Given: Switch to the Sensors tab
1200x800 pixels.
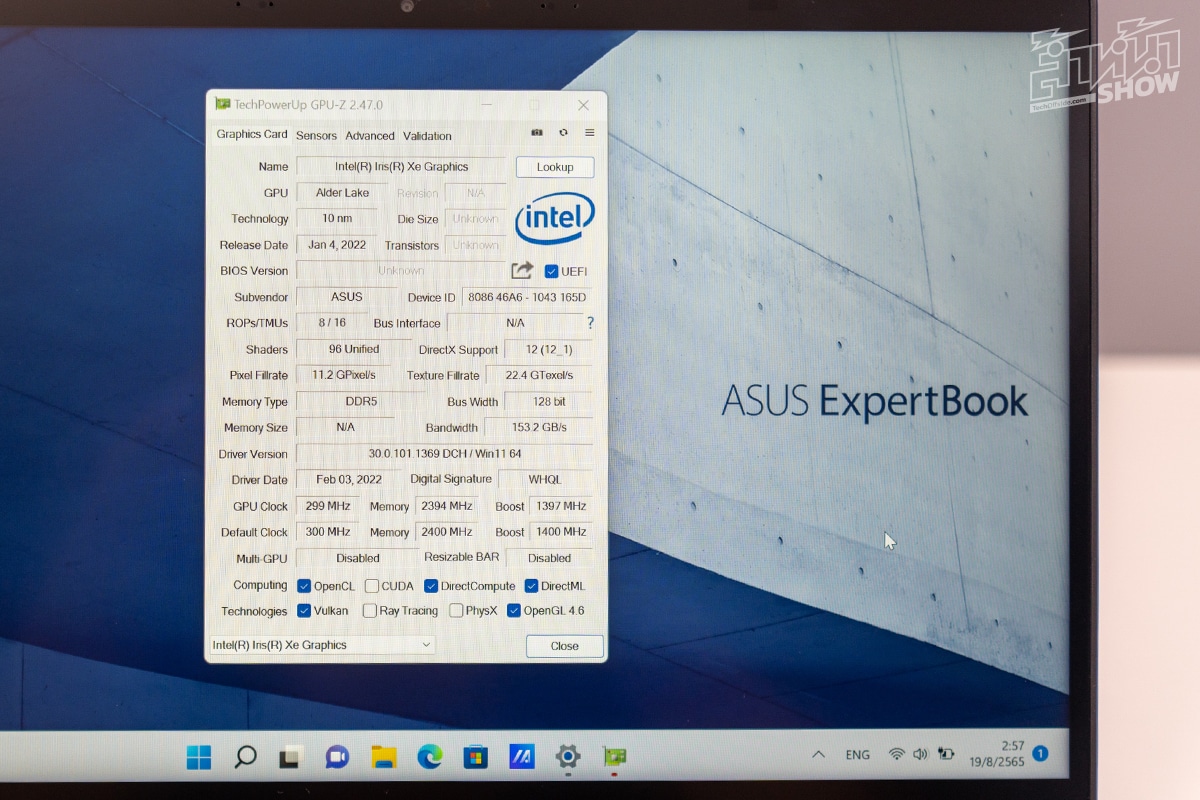Looking at the screenshot, I should pyautogui.click(x=316, y=136).
